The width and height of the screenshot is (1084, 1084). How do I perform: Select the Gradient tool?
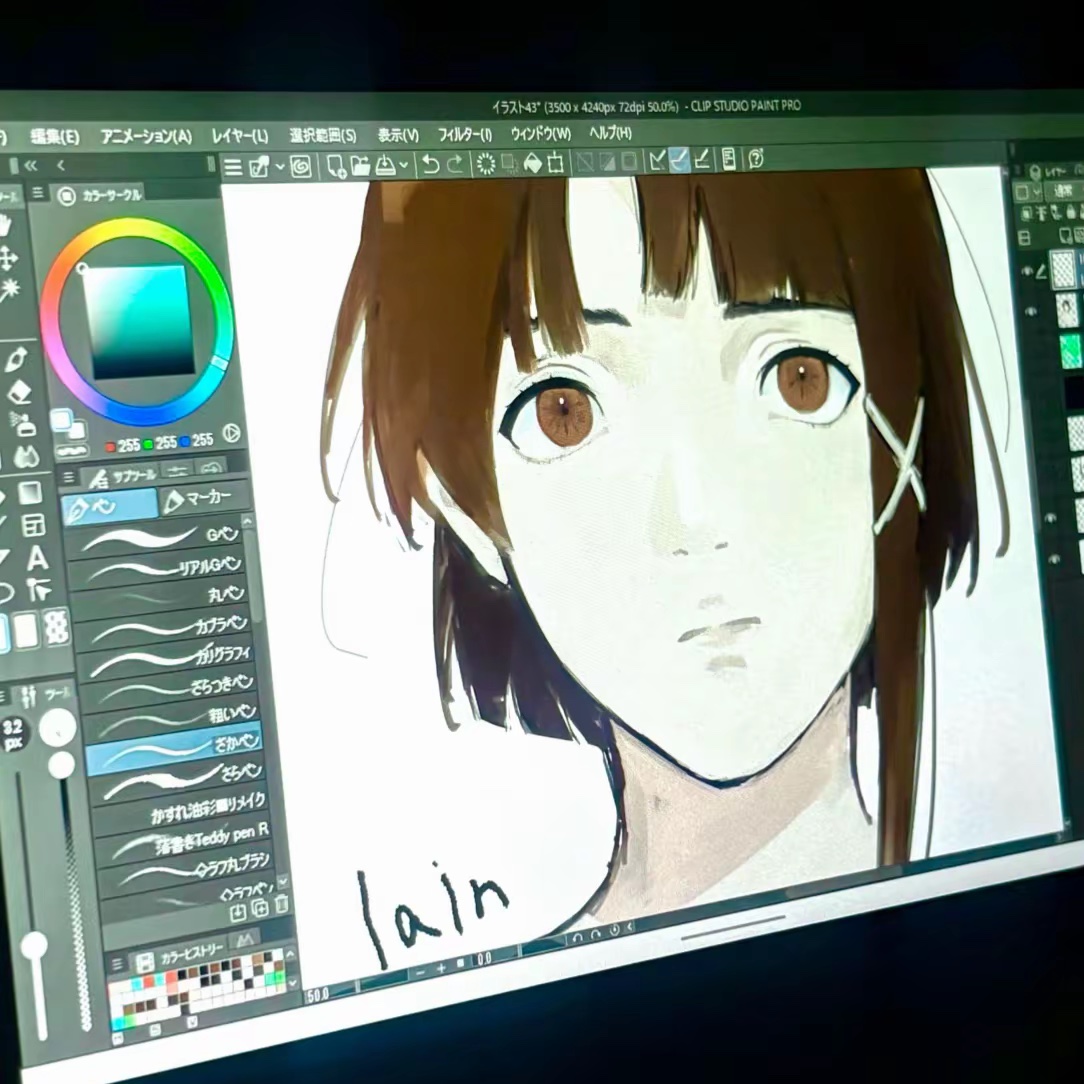pos(30,494)
